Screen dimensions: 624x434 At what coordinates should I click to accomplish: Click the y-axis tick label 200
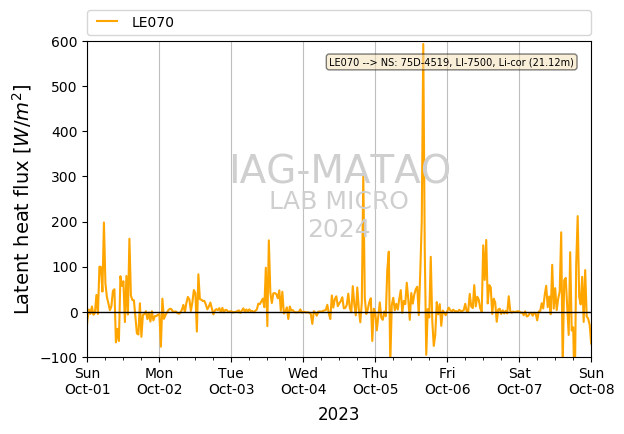click(x=64, y=222)
